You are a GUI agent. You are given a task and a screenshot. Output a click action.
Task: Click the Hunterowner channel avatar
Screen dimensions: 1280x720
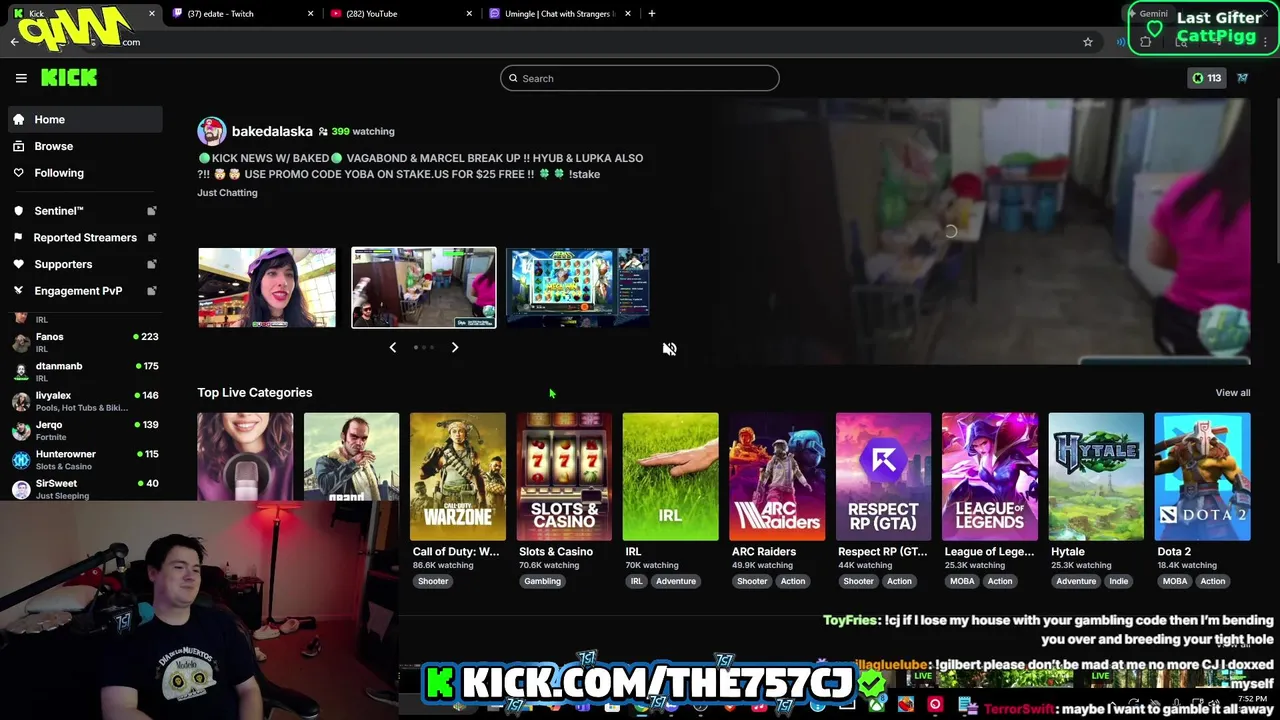click(21, 460)
